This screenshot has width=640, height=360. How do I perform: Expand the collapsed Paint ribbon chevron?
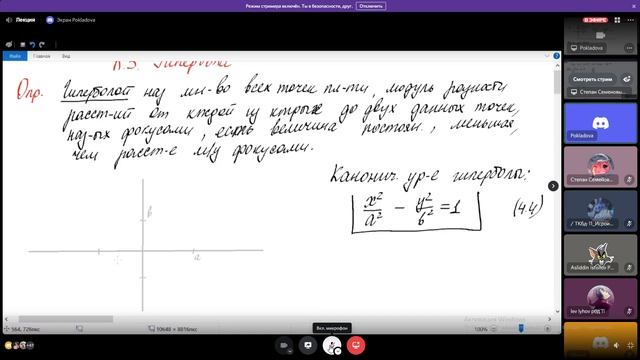[x=547, y=56]
